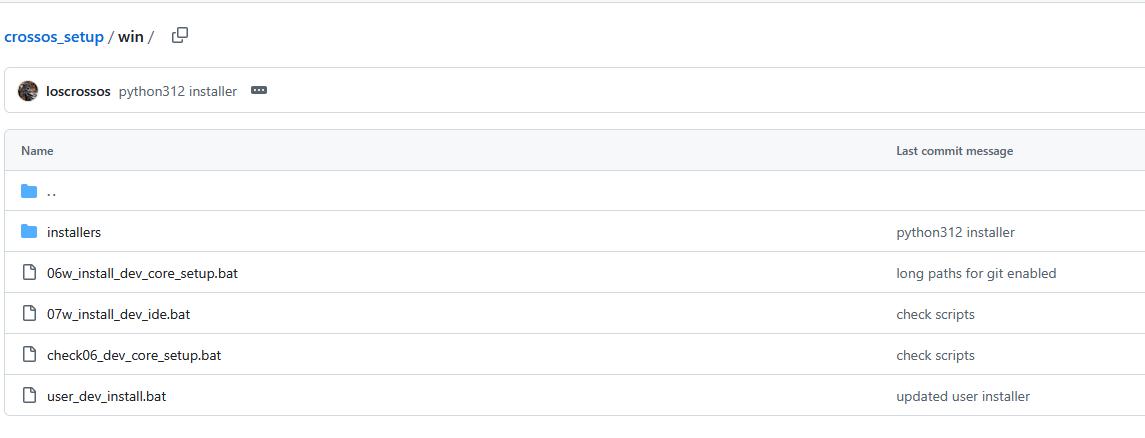This screenshot has width=1145, height=438.
Task: Open 06w_install_dev_core_setup.bat file
Action: pyautogui.click(x=142, y=273)
